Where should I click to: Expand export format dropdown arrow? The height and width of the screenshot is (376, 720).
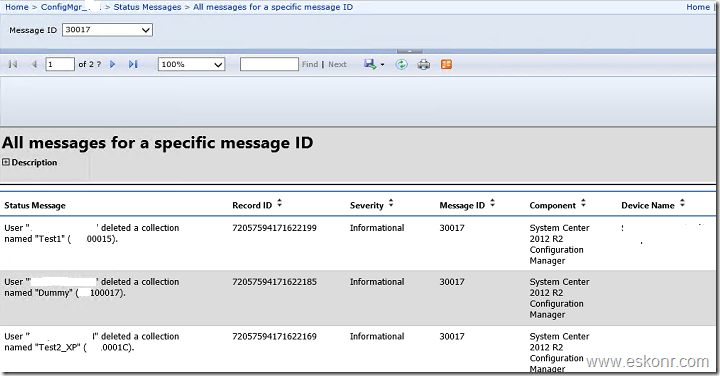point(382,65)
